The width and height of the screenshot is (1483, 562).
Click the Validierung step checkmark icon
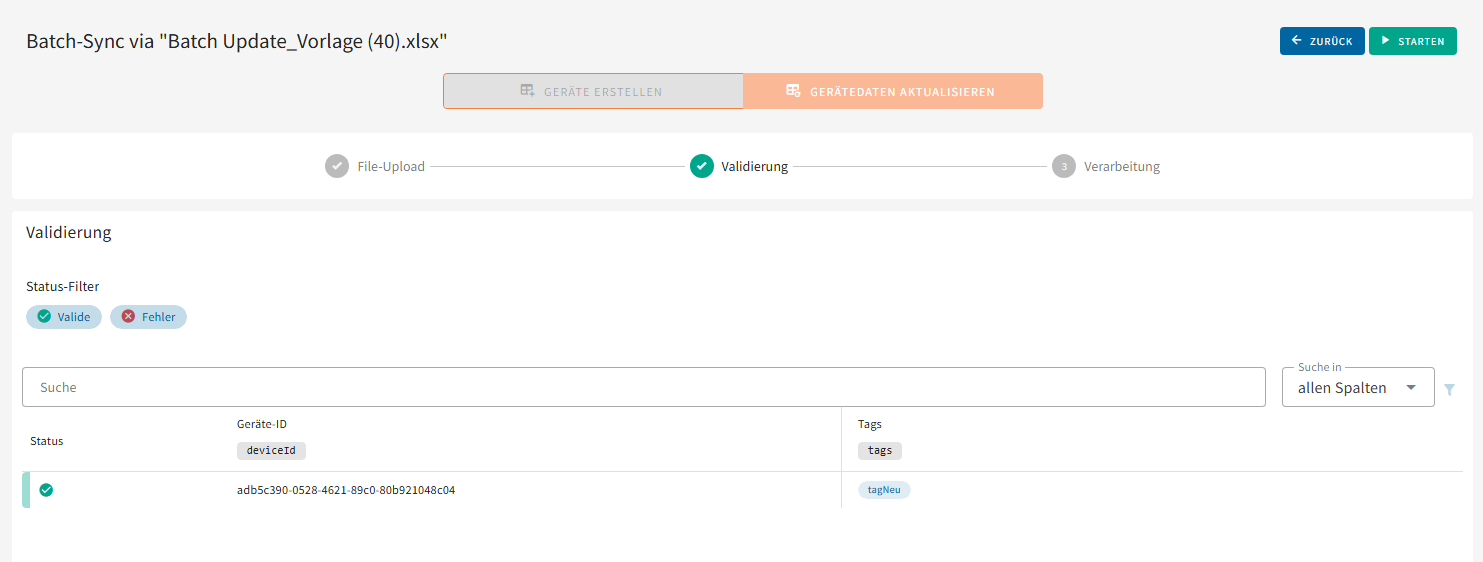(702, 166)
